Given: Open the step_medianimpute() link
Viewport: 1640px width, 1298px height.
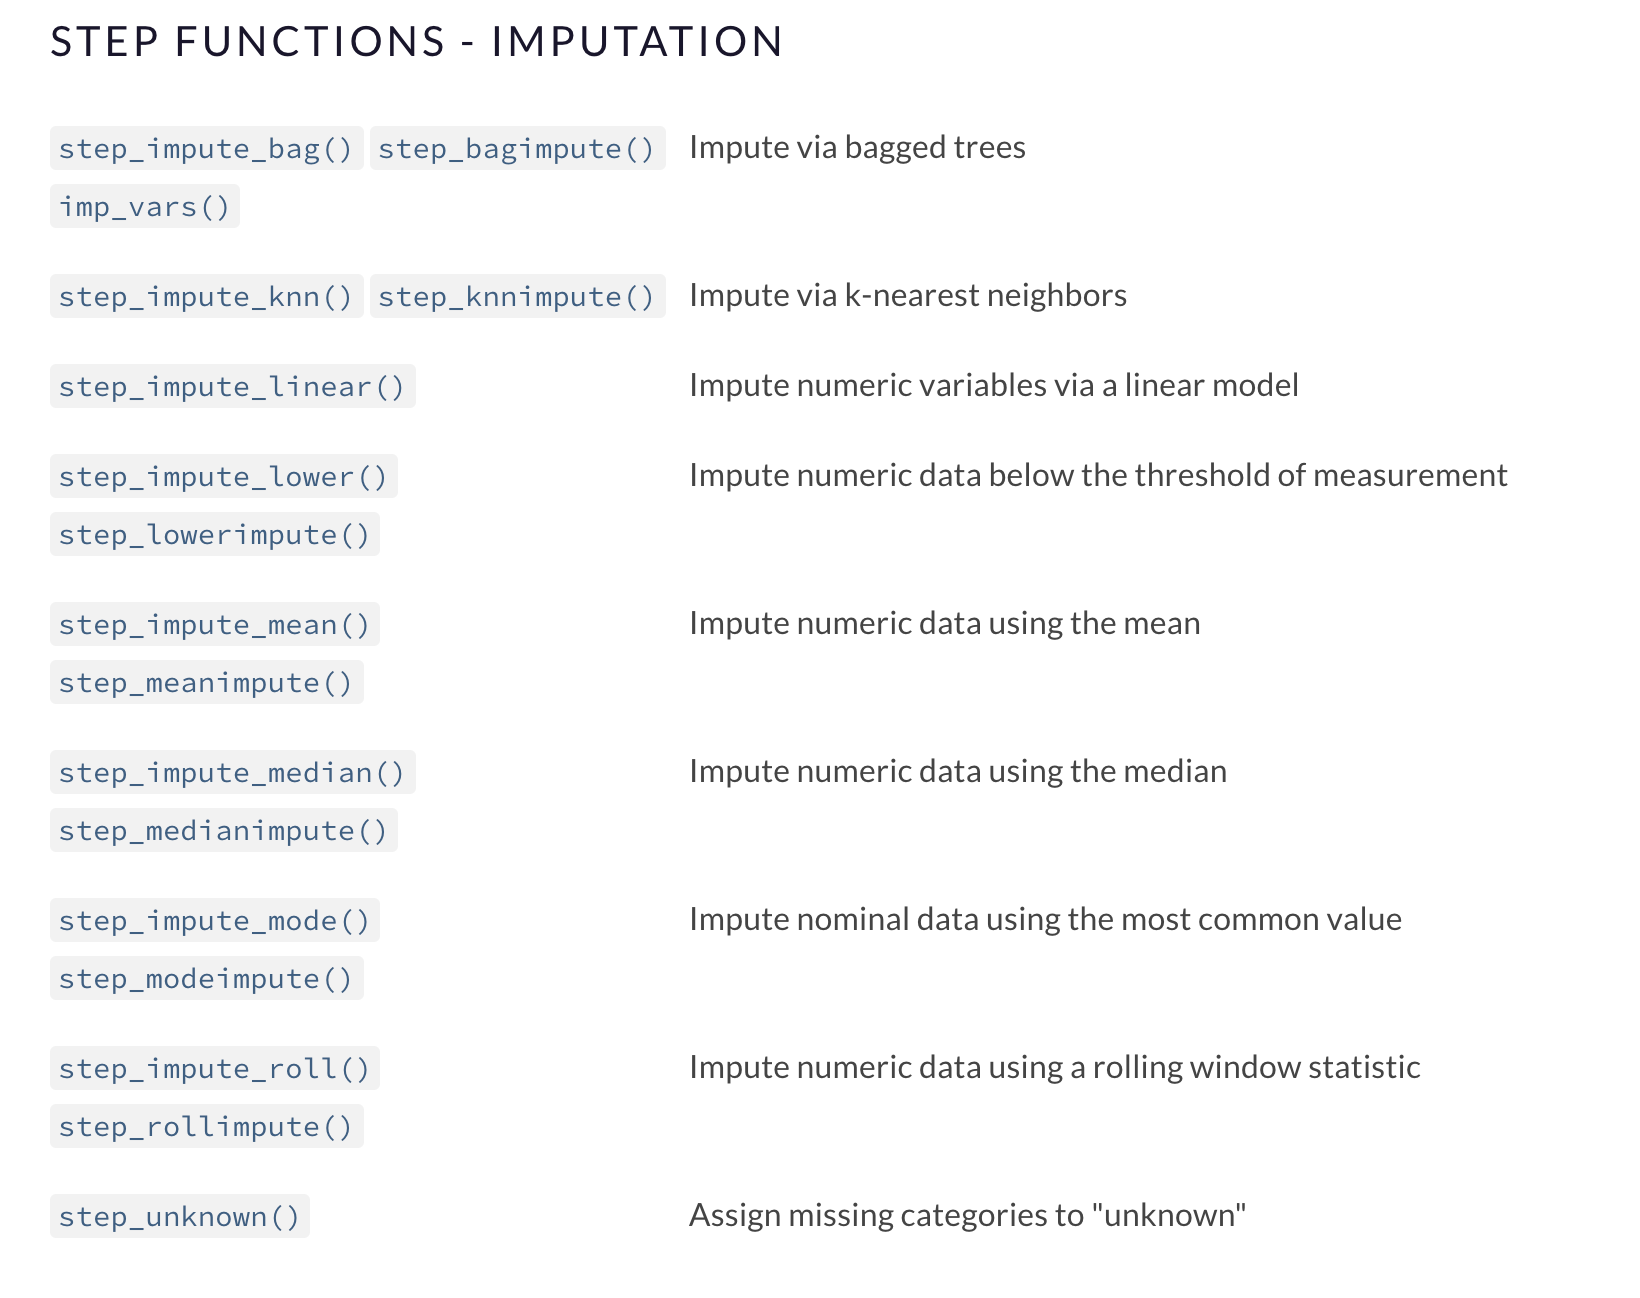Looking at the screenshot, I should pyautogui.click(x=223, y=831).
